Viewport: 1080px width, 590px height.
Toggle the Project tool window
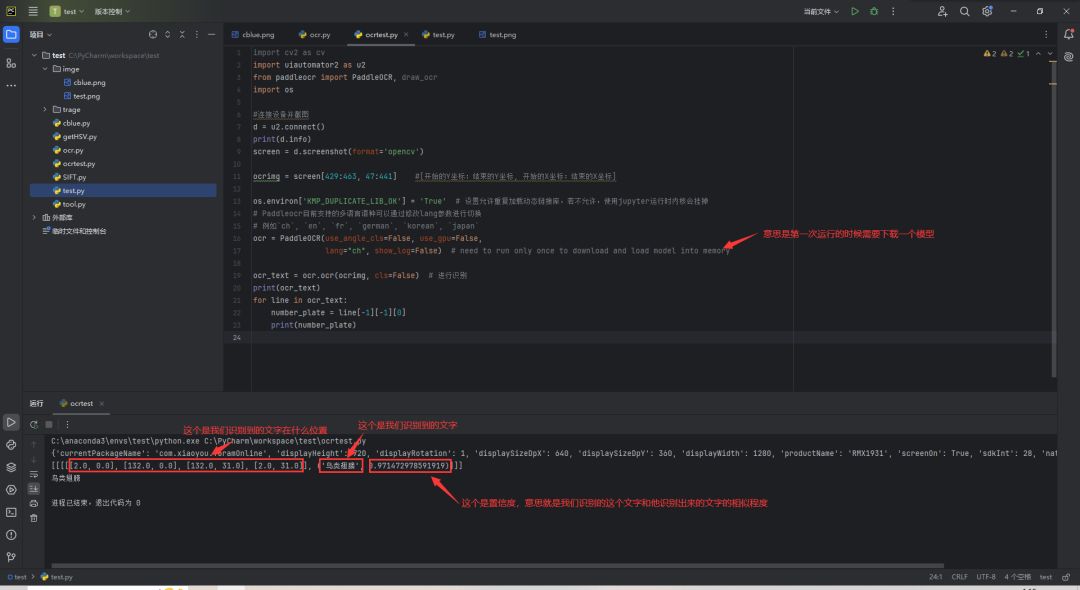point(11,34)
